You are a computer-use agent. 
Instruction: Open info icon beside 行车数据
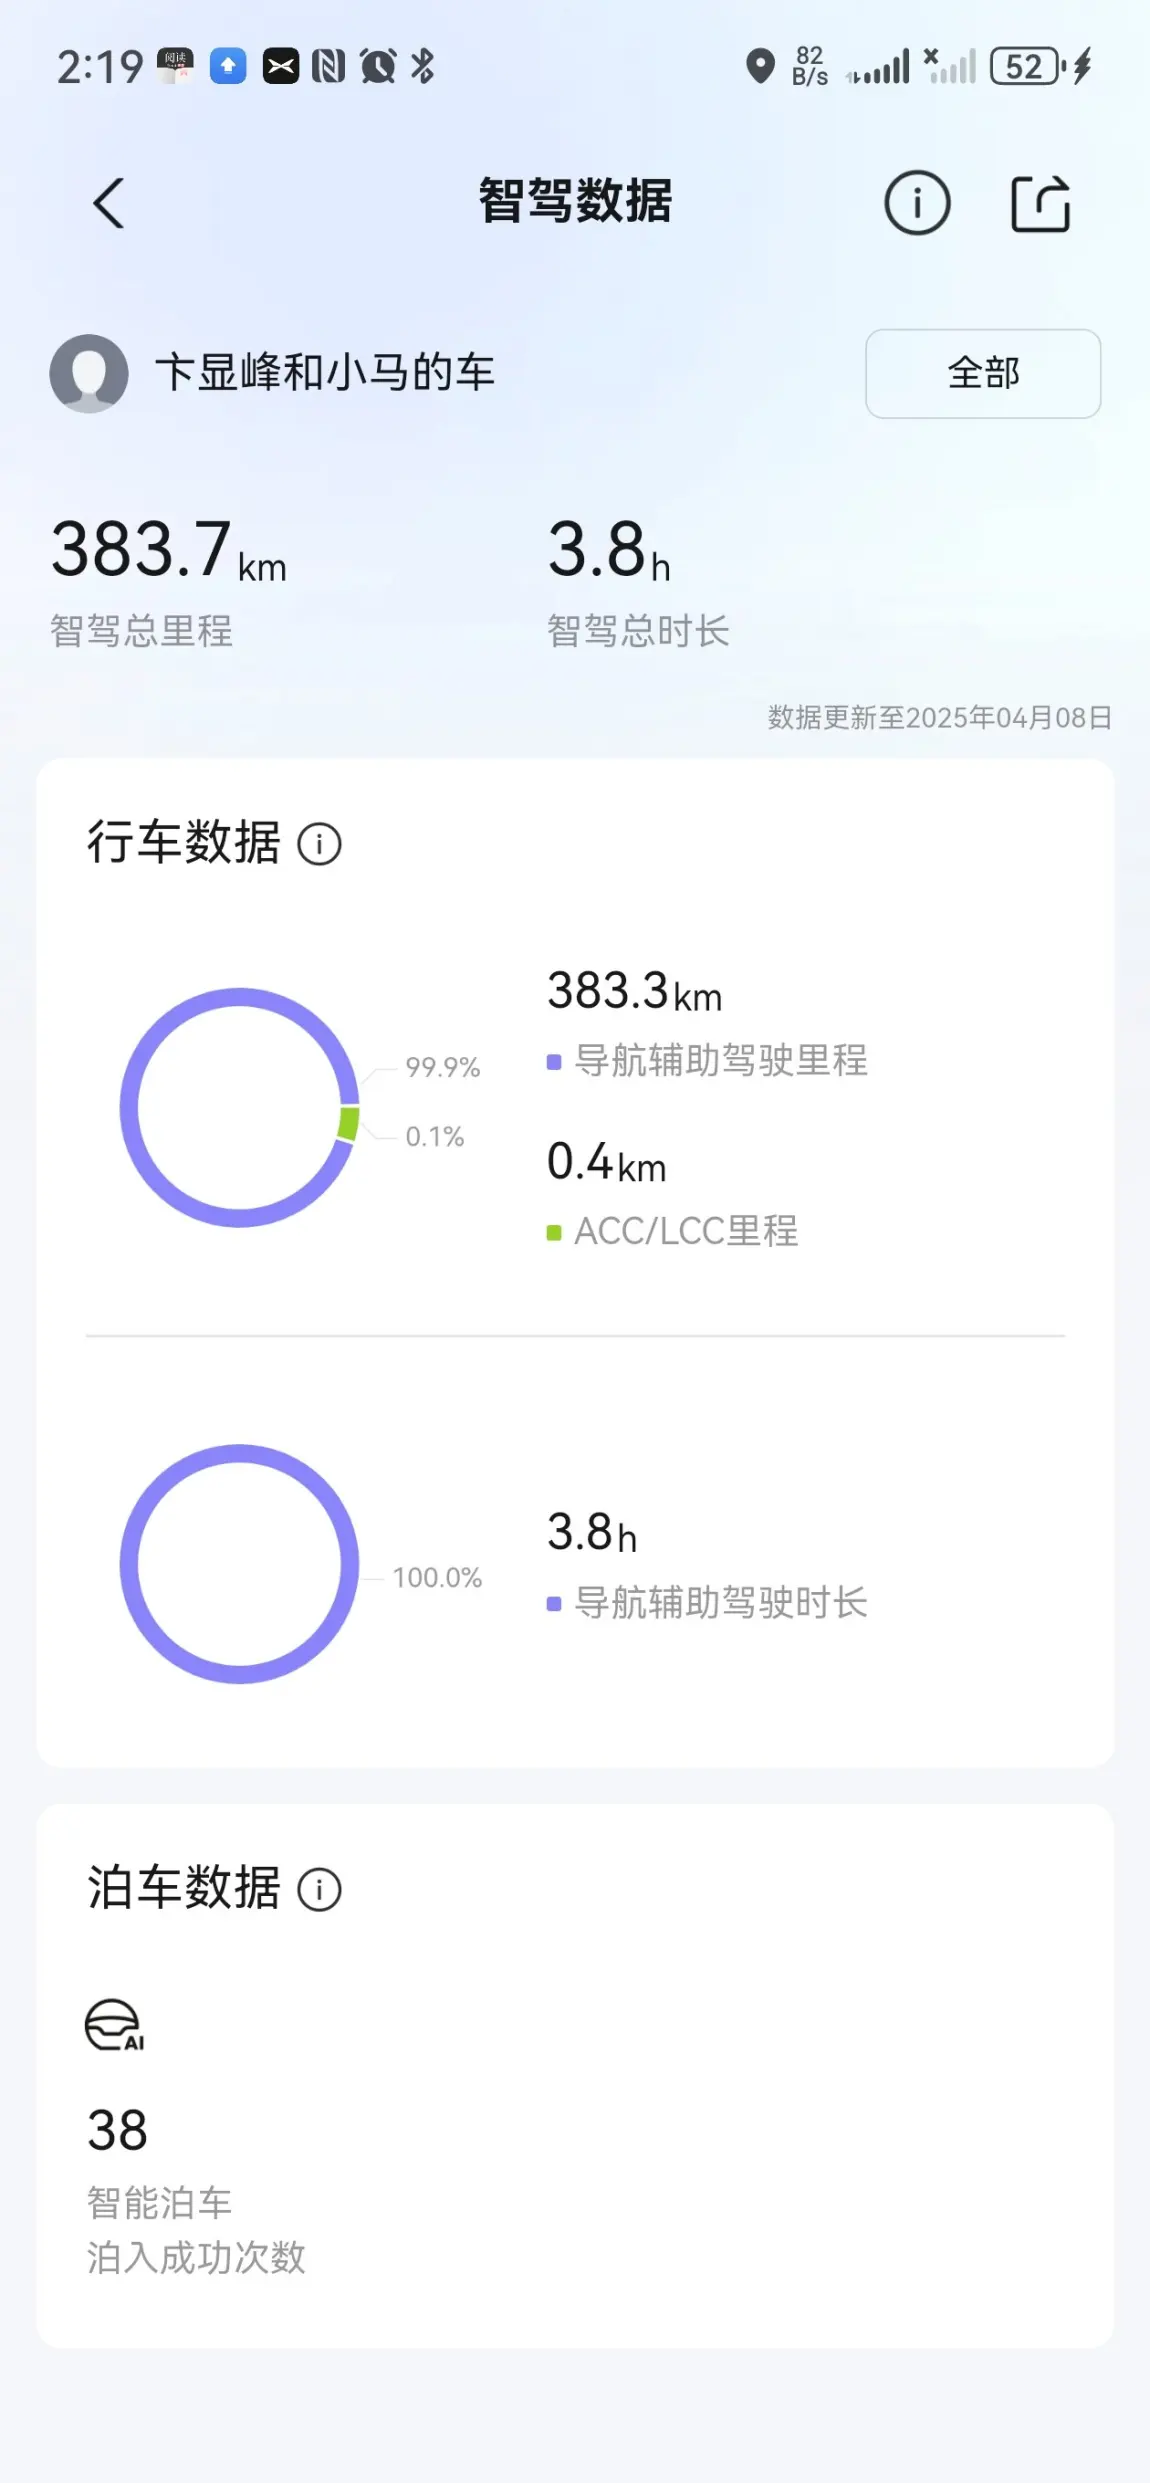(x=320, y=844)
